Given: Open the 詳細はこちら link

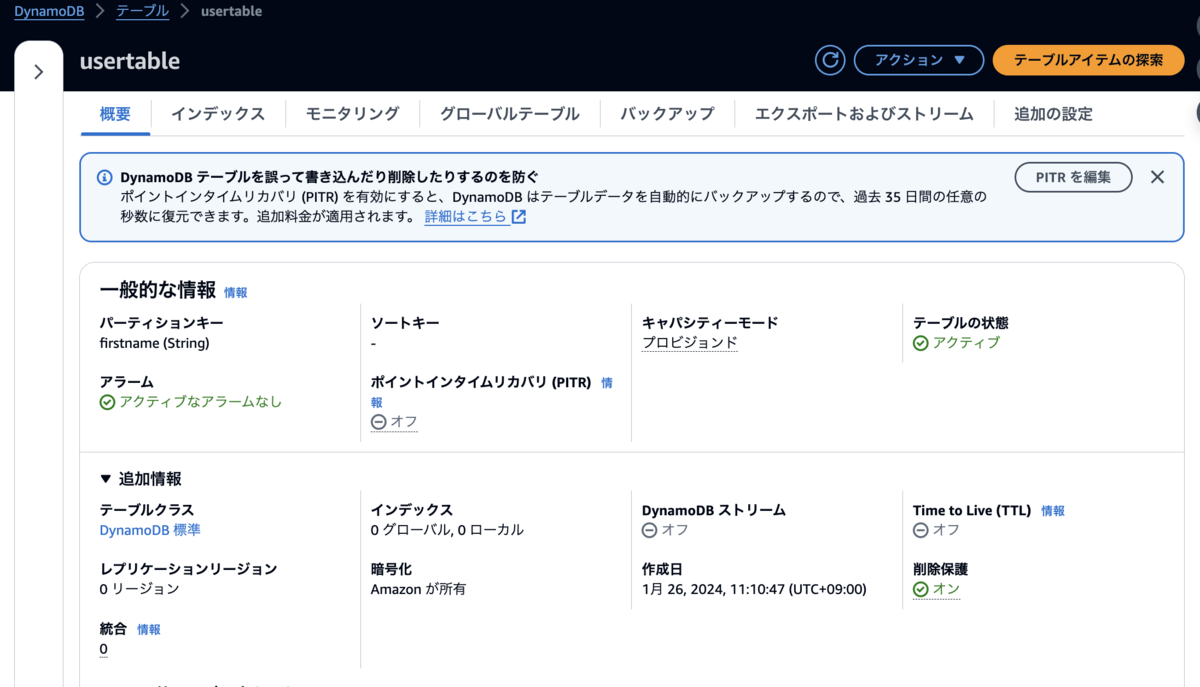Looking at the screenshot, I should click(466, 217).
